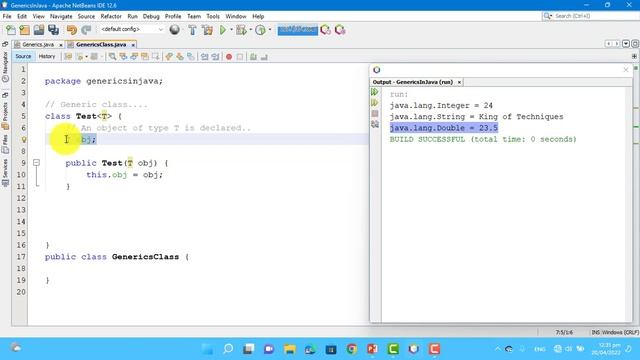Click the Undo toolbar icon
Screen dimensions: 640x360
[x=72, y=30]
